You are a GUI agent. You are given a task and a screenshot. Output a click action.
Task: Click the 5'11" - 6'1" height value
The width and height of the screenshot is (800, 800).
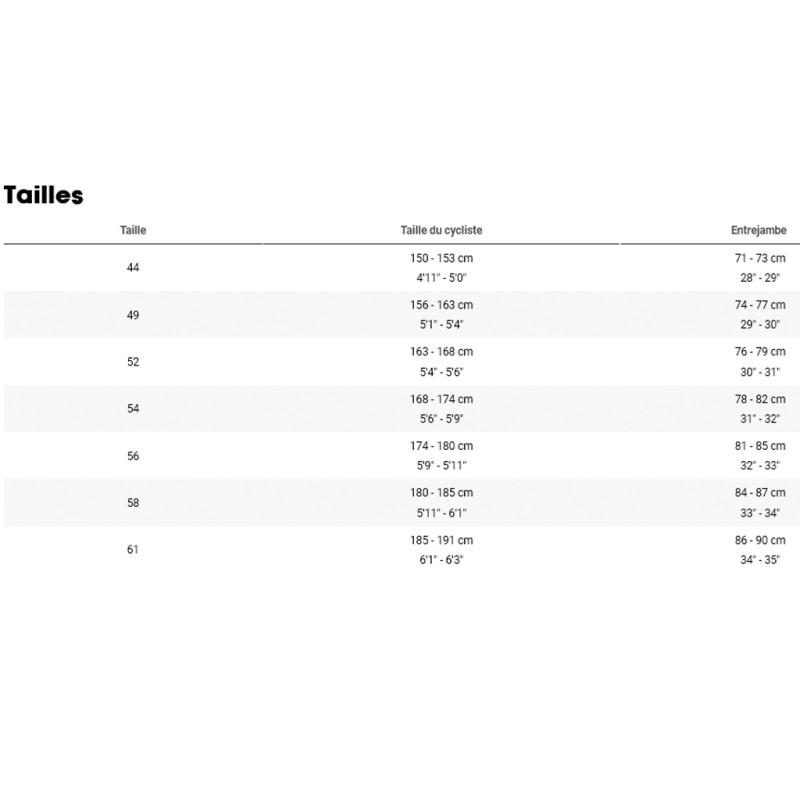point(441,513)
